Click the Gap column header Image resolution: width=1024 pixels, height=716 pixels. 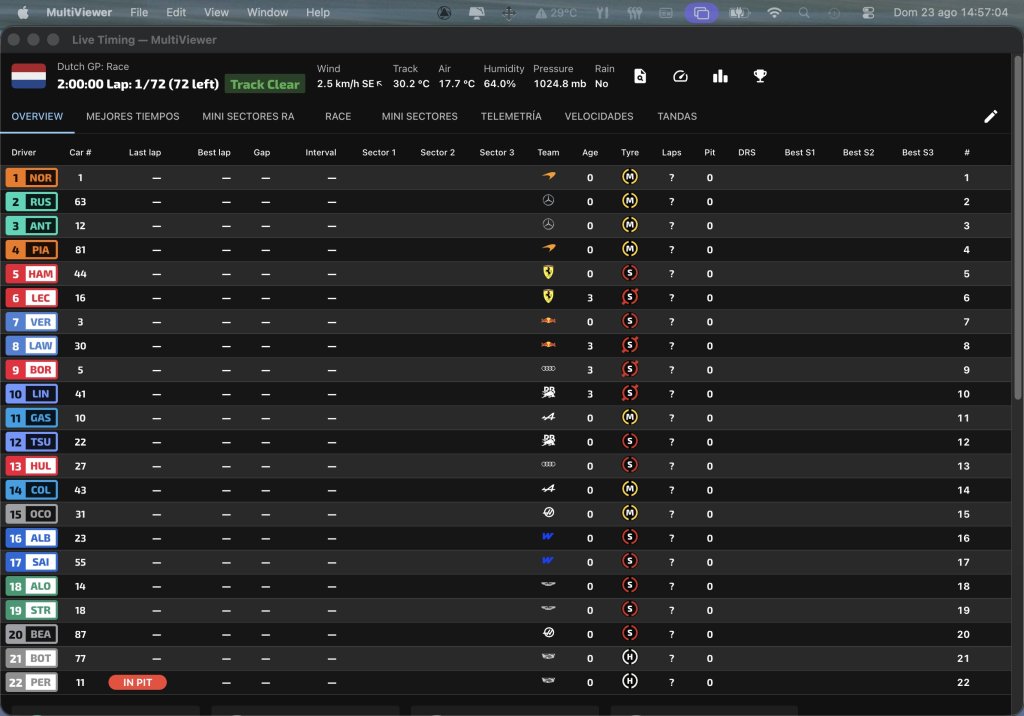(261, 152)
